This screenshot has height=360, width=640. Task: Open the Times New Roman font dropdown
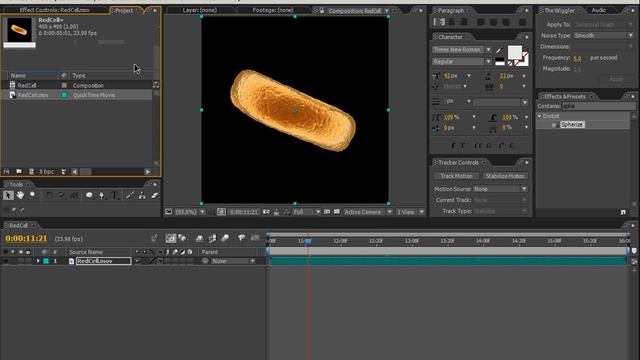coord(488,50)
